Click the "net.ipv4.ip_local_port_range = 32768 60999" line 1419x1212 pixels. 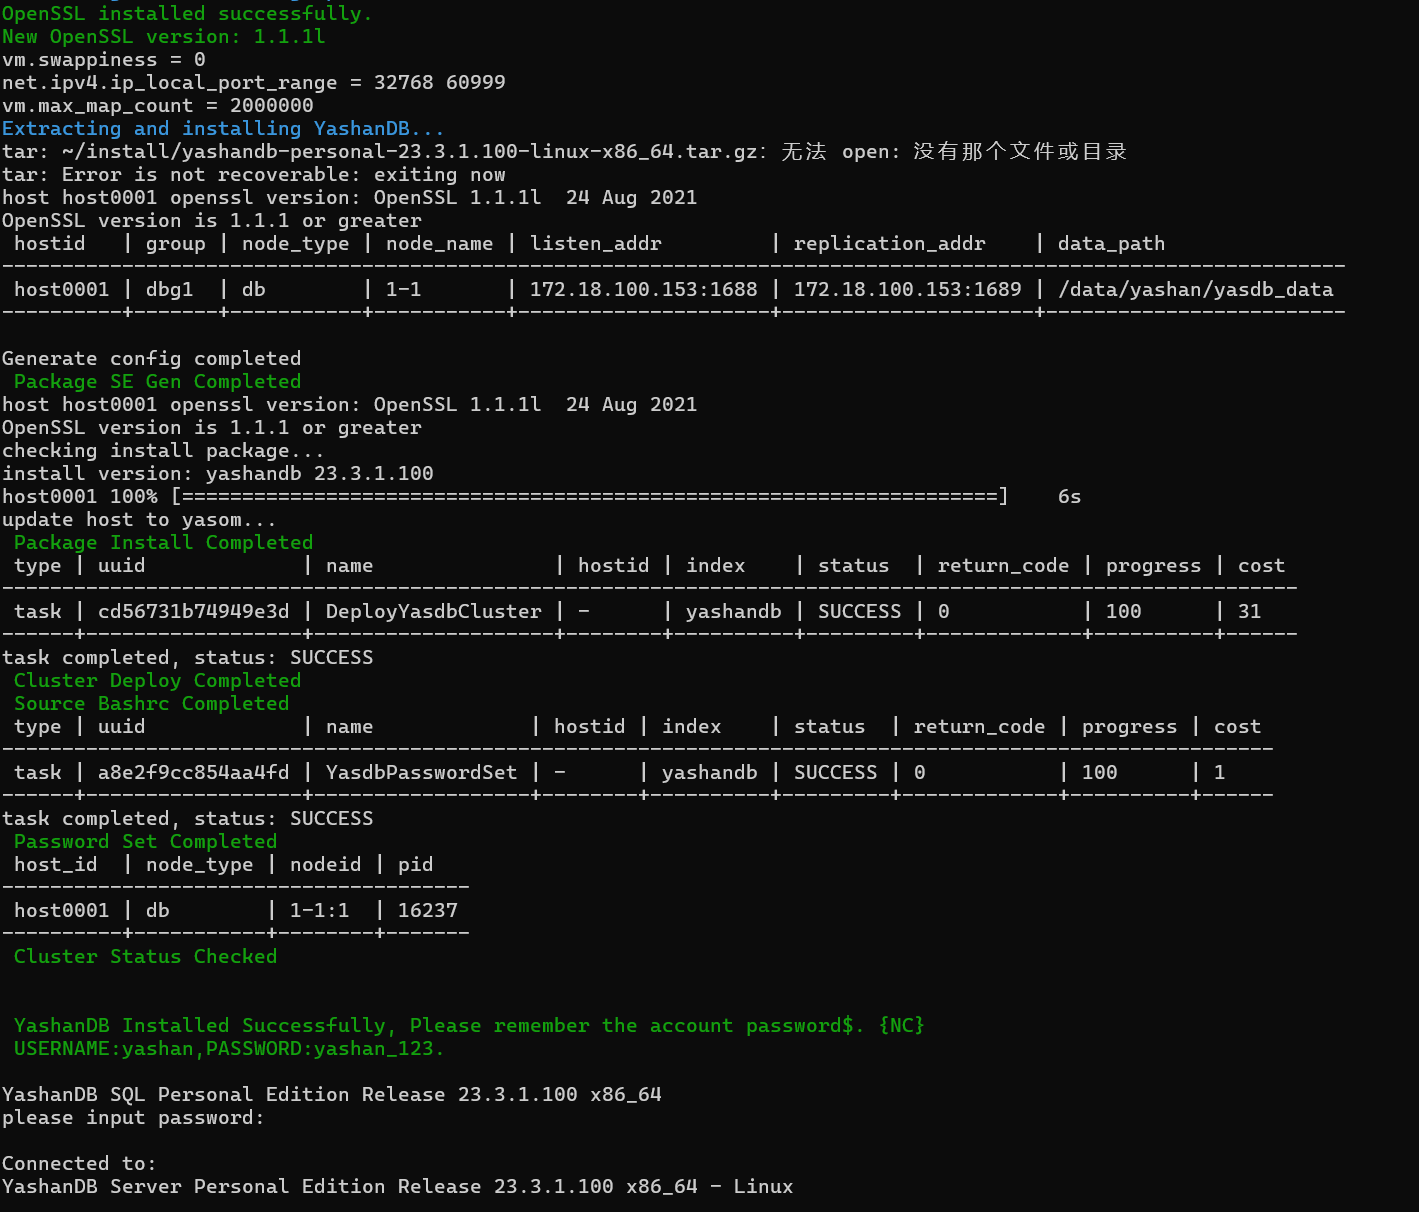(x=254, y=83)
